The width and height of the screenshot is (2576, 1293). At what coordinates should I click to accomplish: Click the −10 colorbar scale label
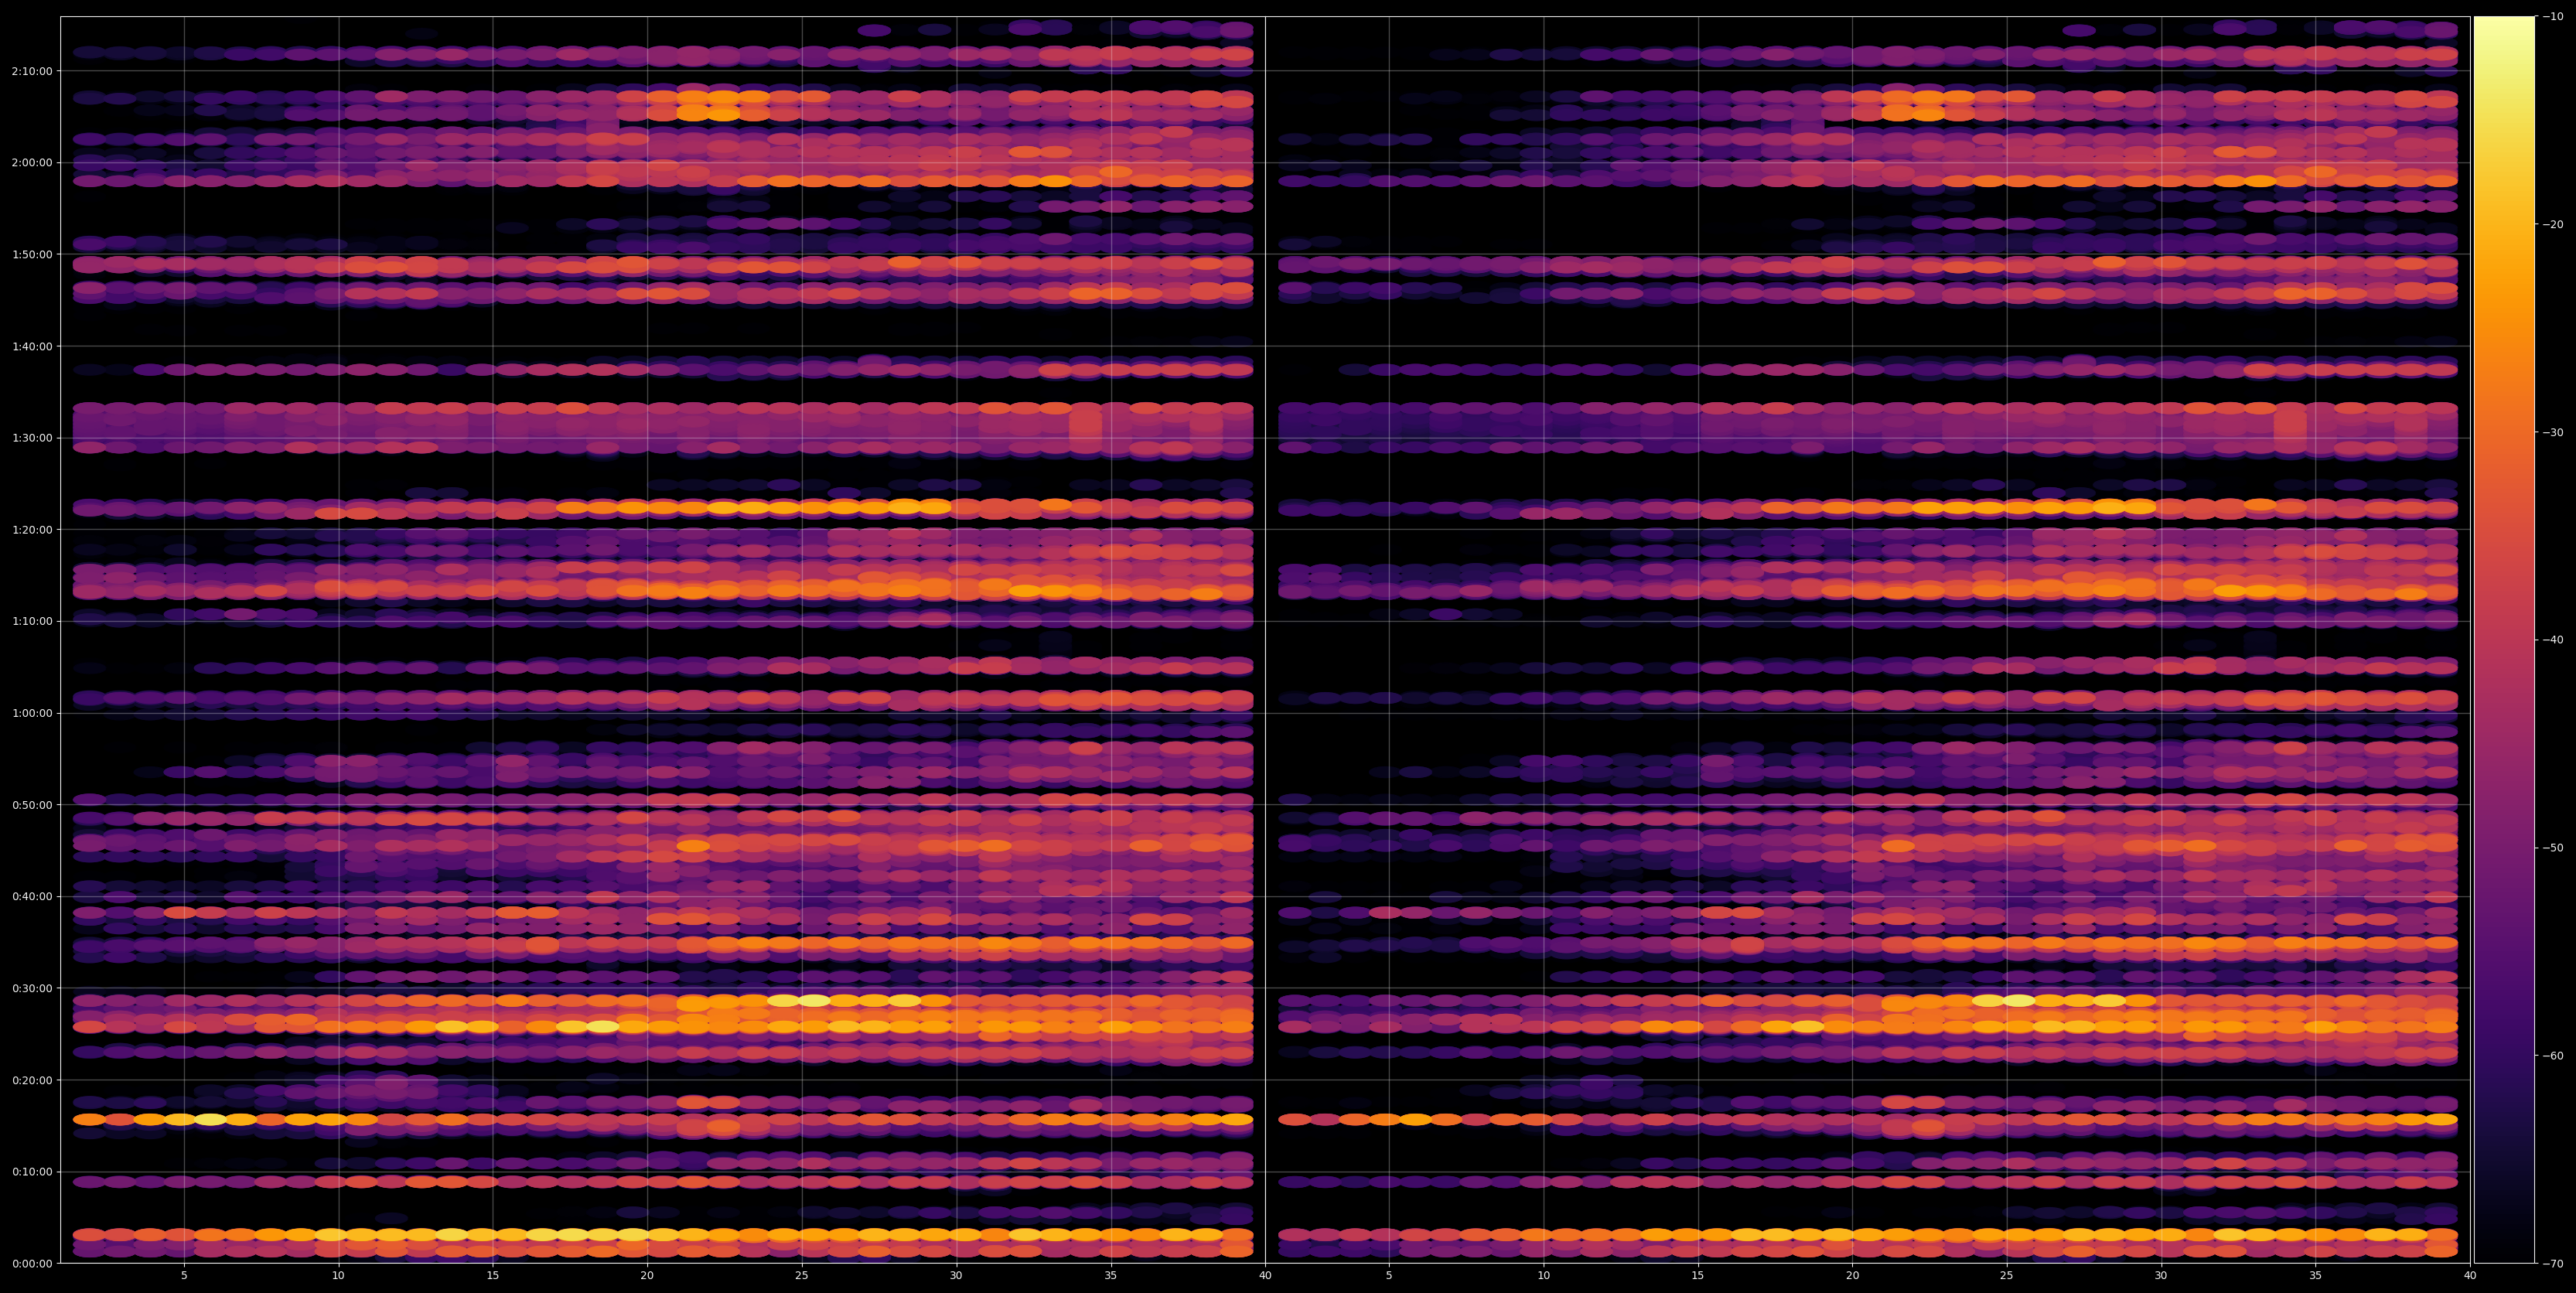tap(2554, 16)
